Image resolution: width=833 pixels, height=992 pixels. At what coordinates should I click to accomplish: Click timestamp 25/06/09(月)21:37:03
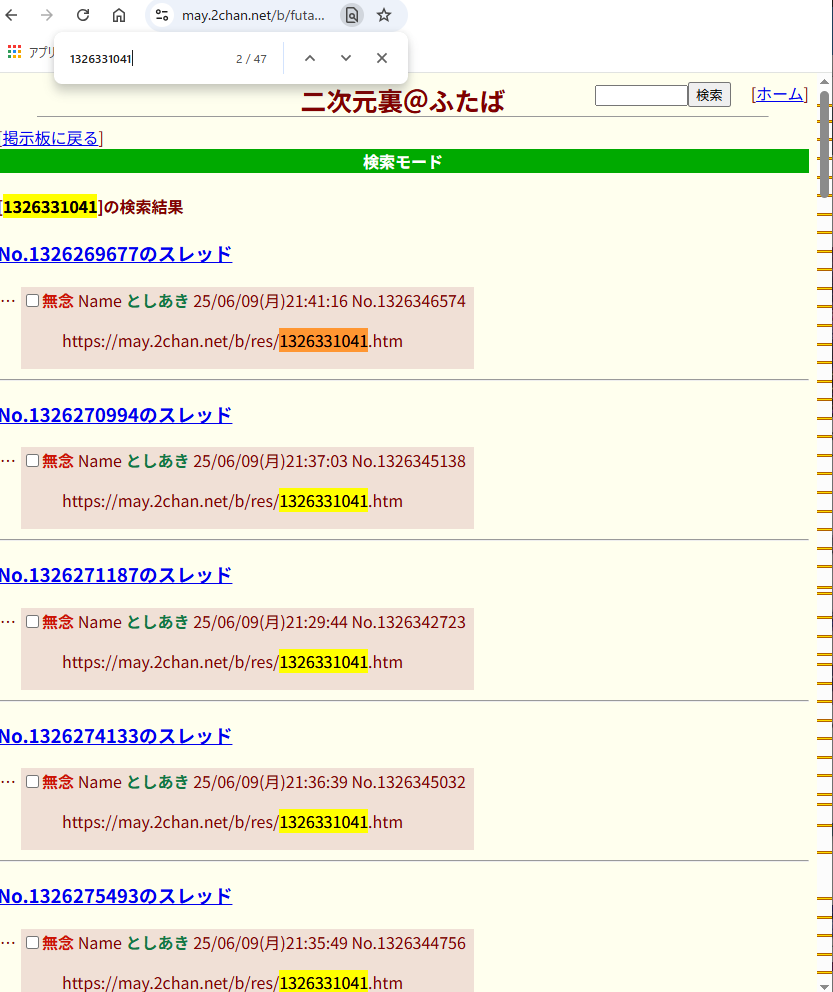pyautogui.click(x=270, y=461)
